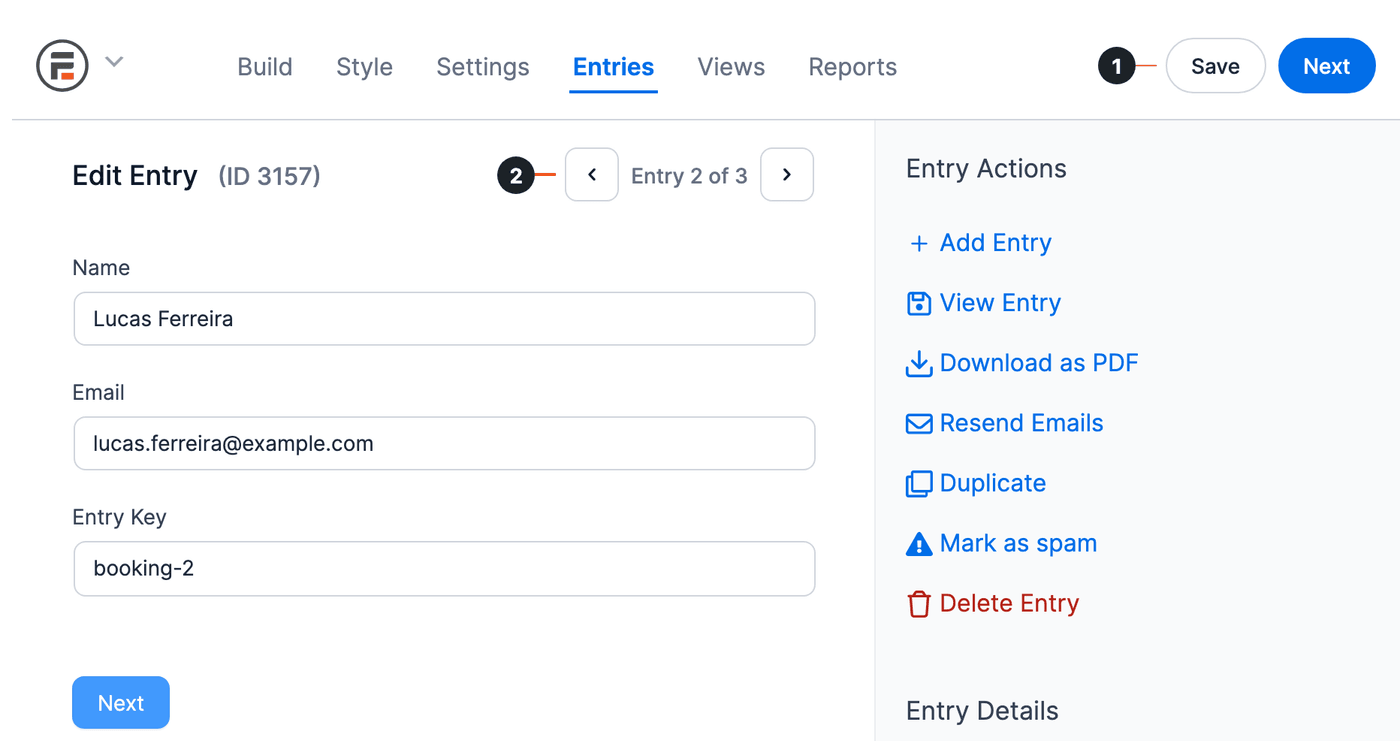Click the "Edit Entry" heading
This screenshot has height=741, width=1400.
(x=135, y=176)
